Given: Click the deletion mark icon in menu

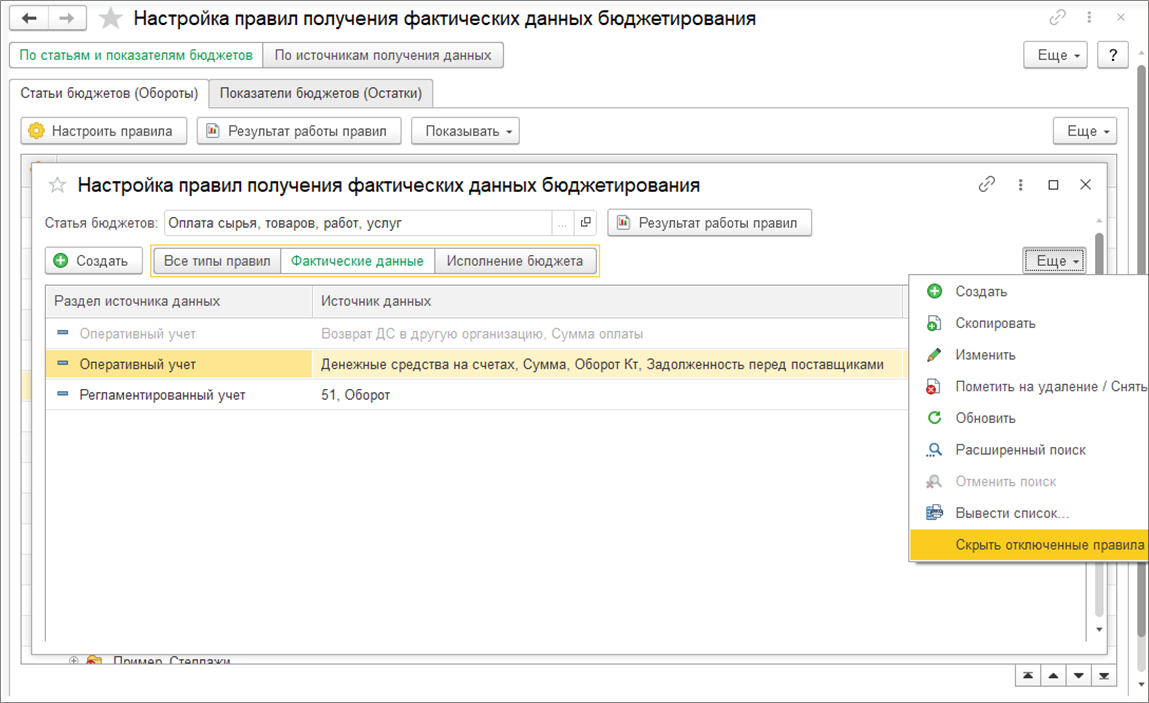Looking at the screenshot, I should (933, 387).
